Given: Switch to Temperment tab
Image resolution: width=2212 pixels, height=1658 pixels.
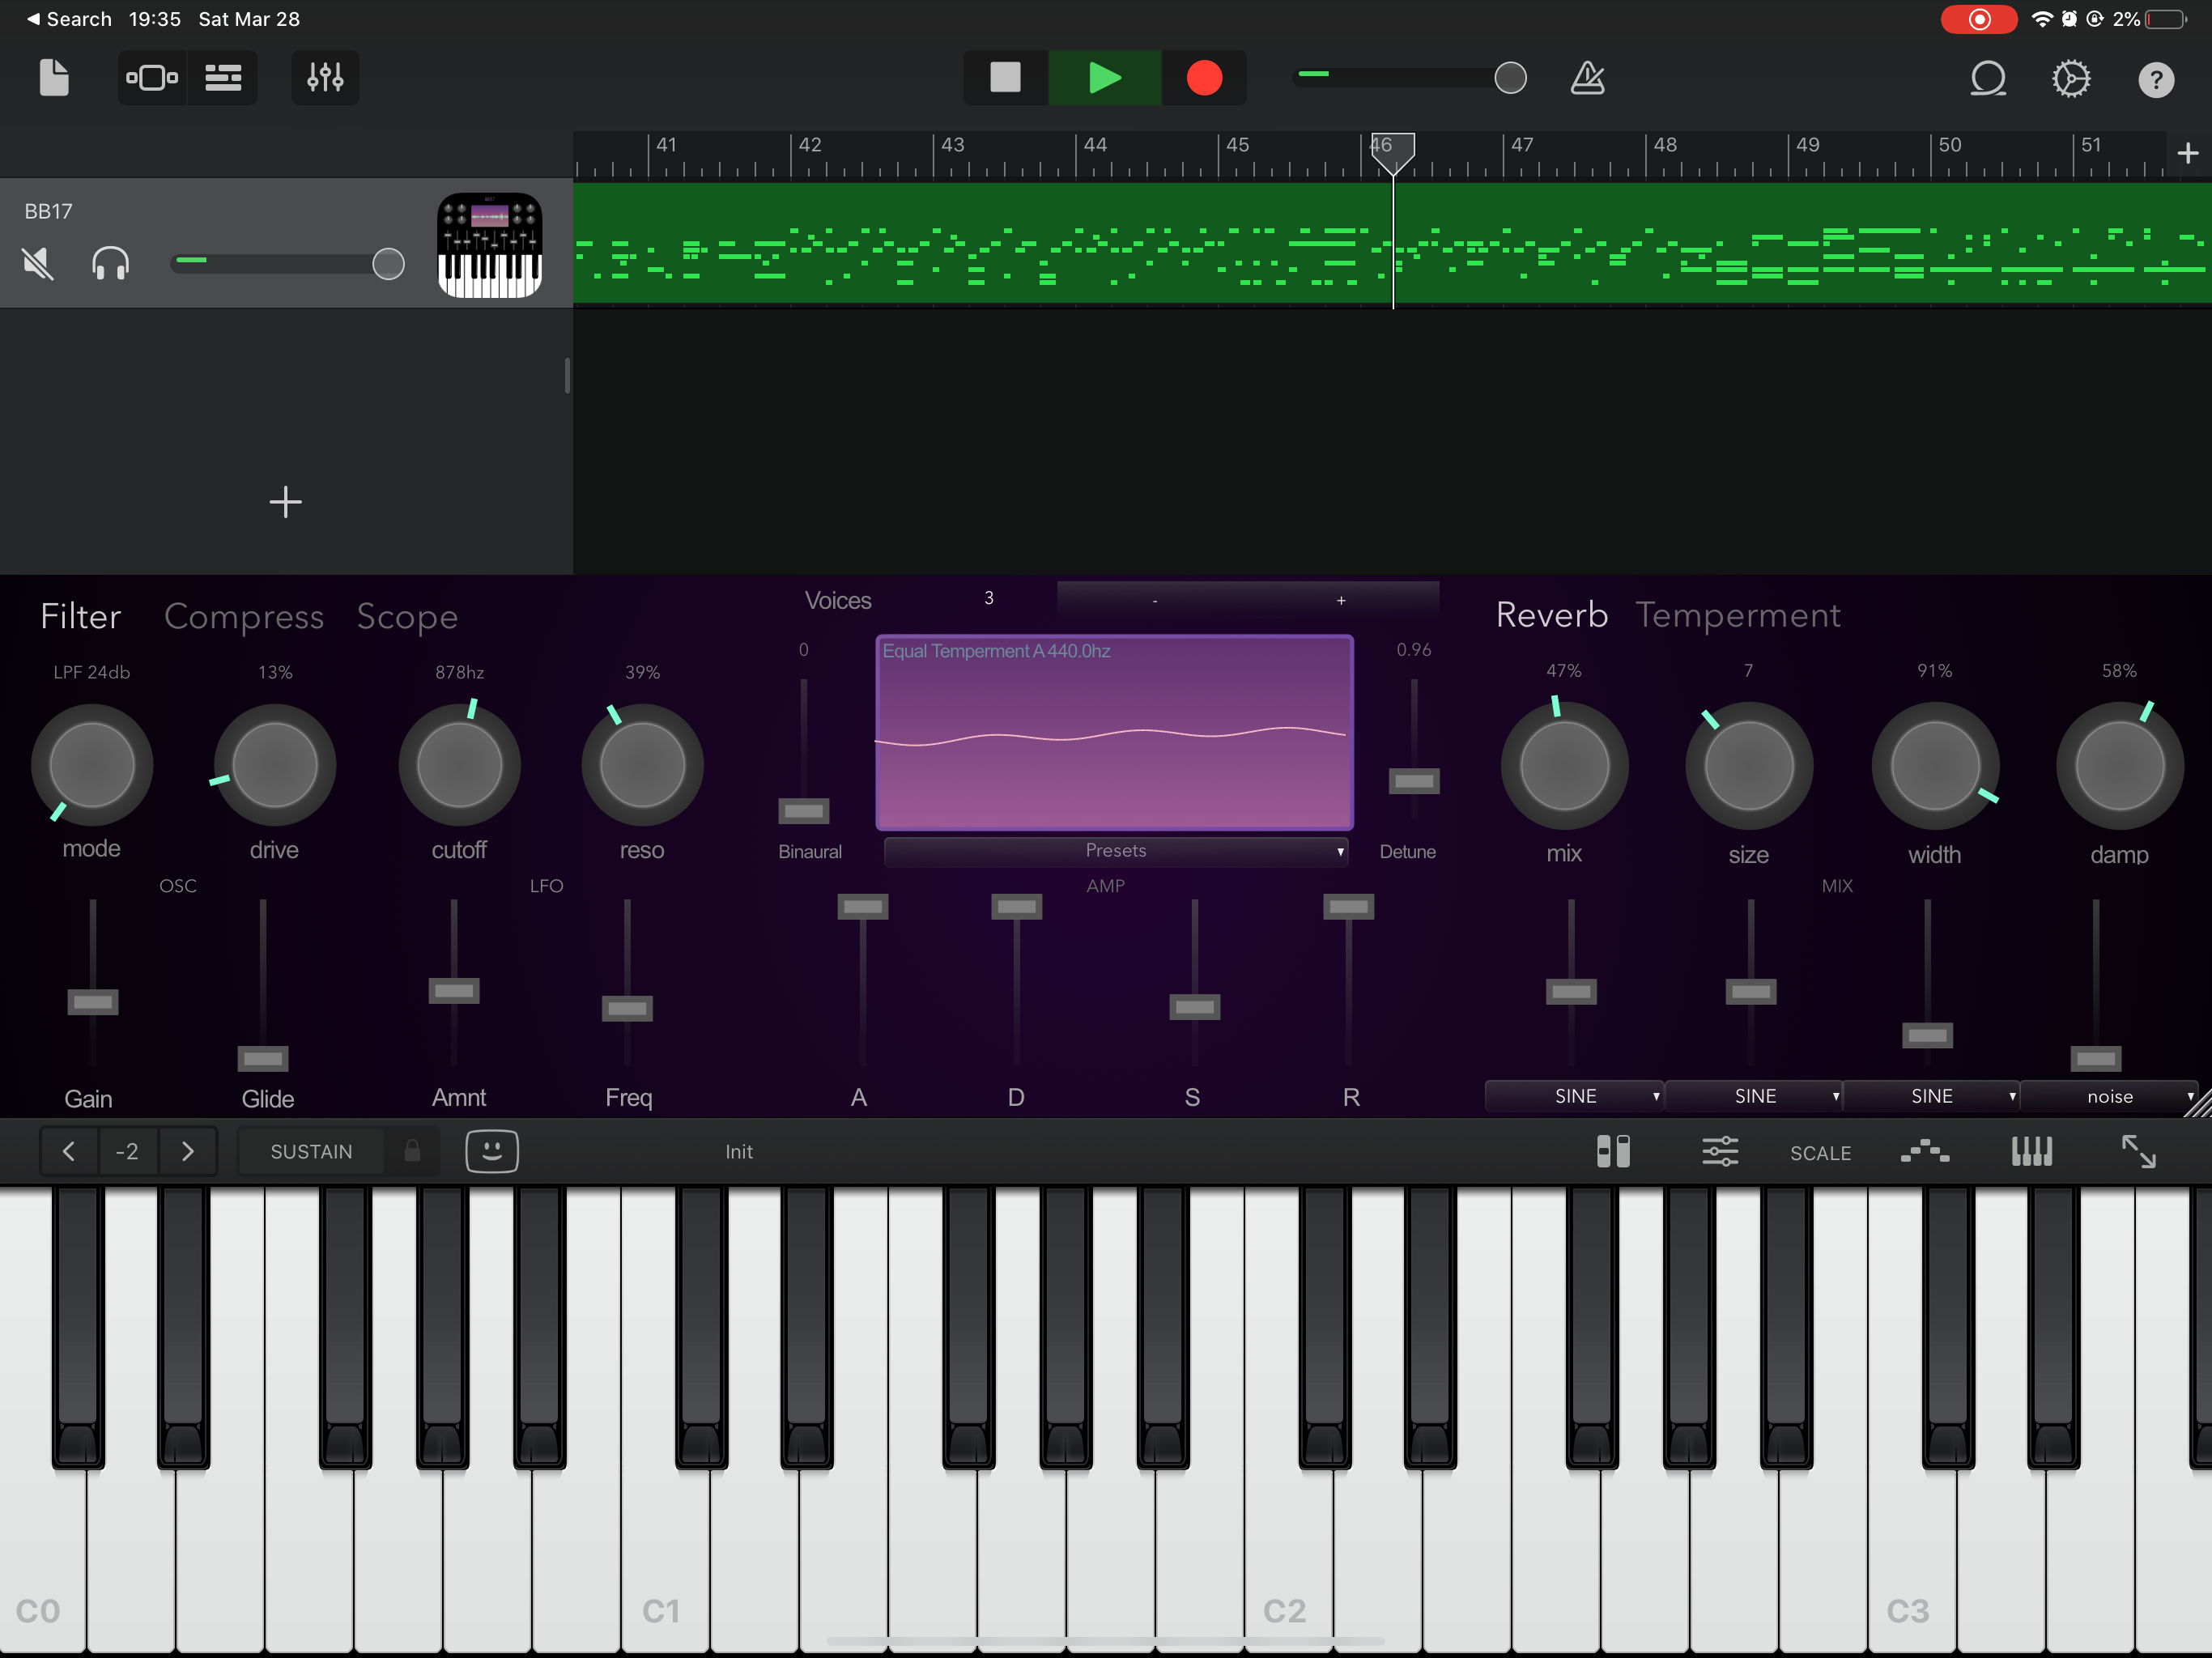Looking at the screenshot, I should tap(1737, 615).
